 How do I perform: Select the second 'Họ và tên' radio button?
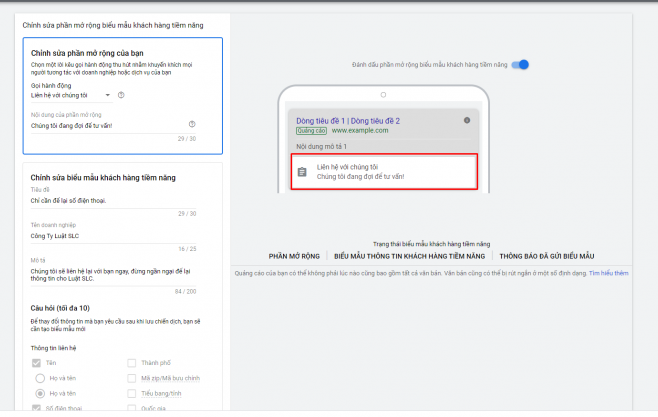(40, 394)
